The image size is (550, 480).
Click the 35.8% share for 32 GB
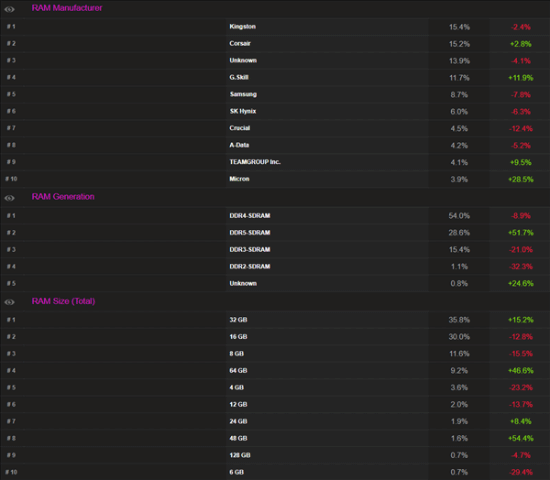[459, 320]
